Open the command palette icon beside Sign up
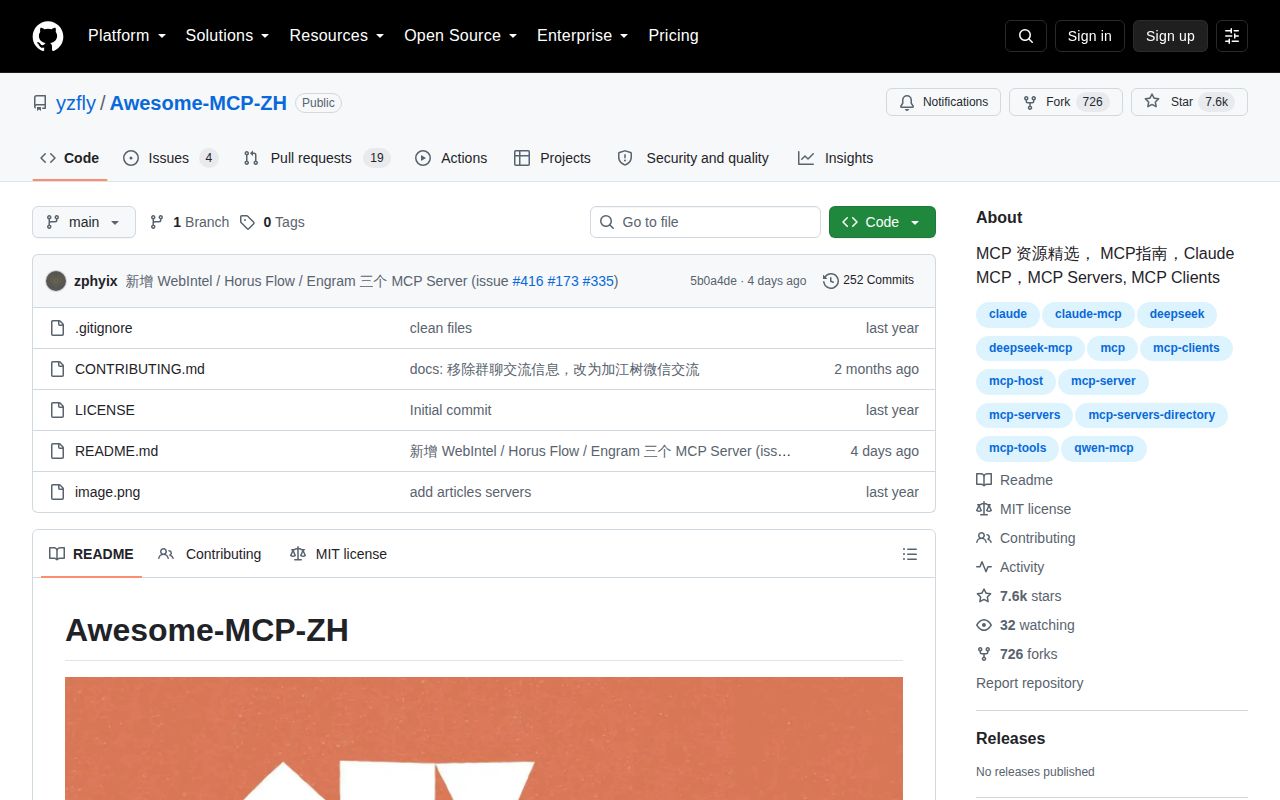This screenshot has height=800, width=1280. pyautogui.click(x=1232, y=36)
